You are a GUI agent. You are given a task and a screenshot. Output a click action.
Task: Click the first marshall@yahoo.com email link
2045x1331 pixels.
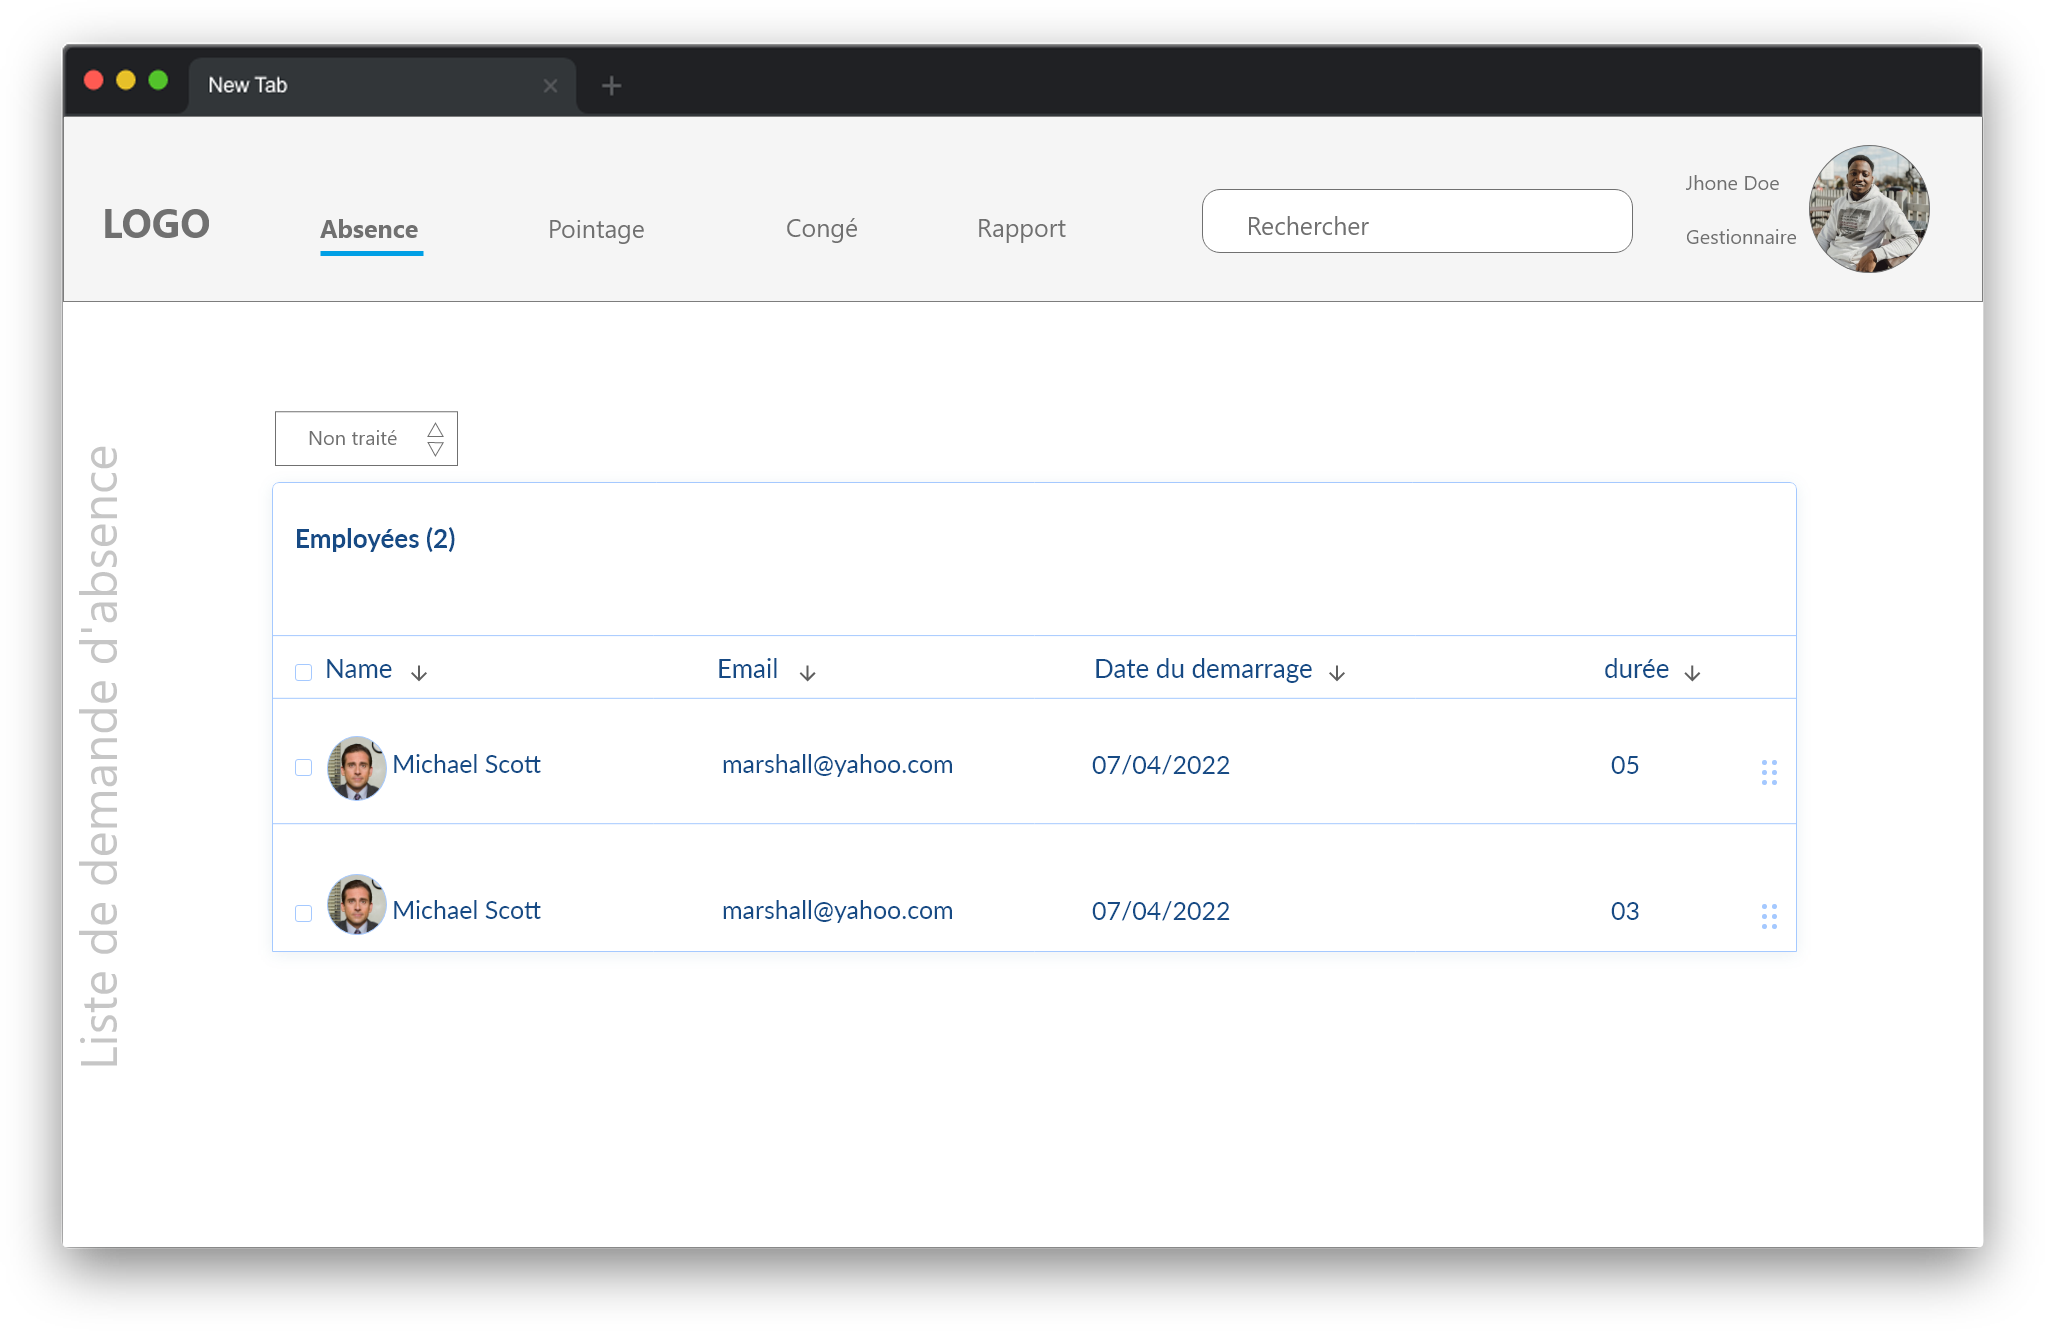(x=837, y=765)
